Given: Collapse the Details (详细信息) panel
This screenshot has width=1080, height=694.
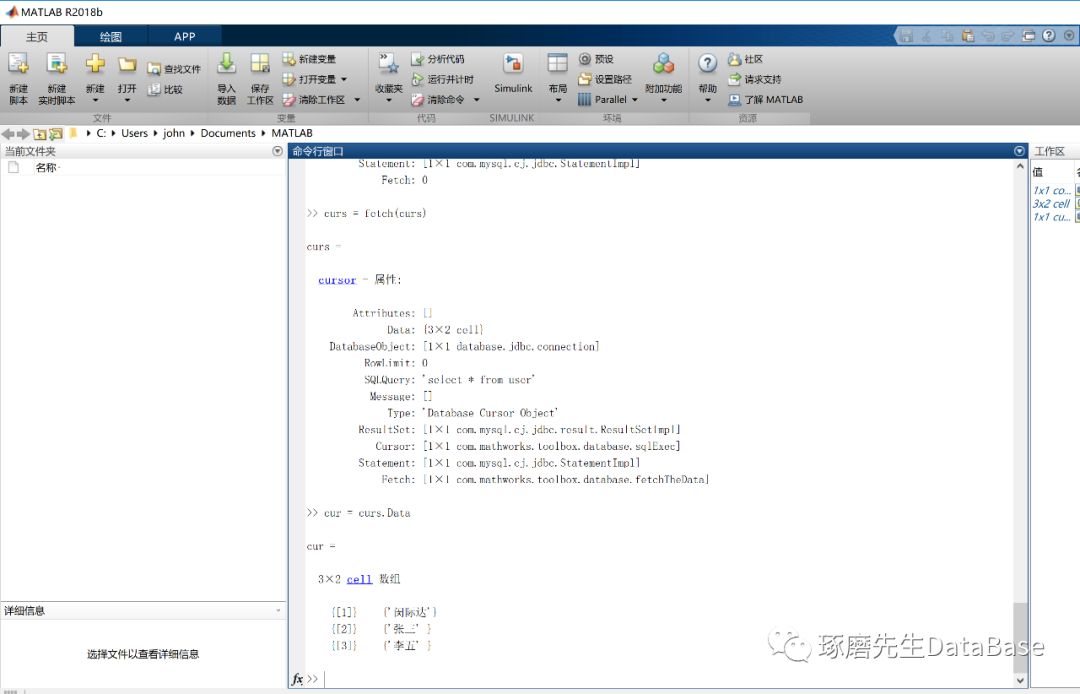Looking at the screenshot, I should coord(278,611).
